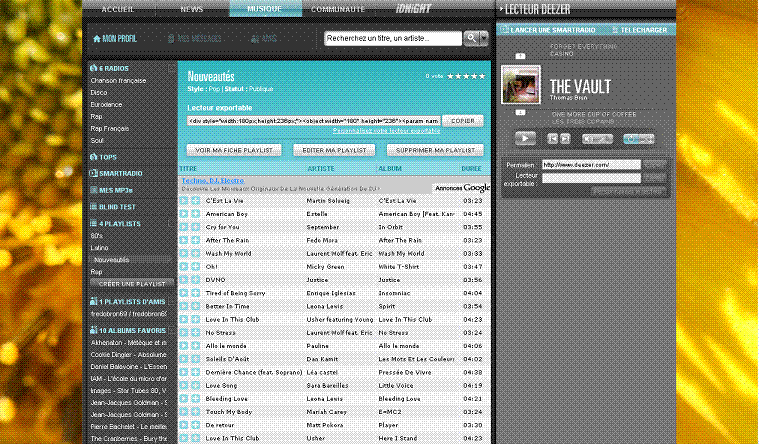Switch to the Musique tab

coord(265,9)
